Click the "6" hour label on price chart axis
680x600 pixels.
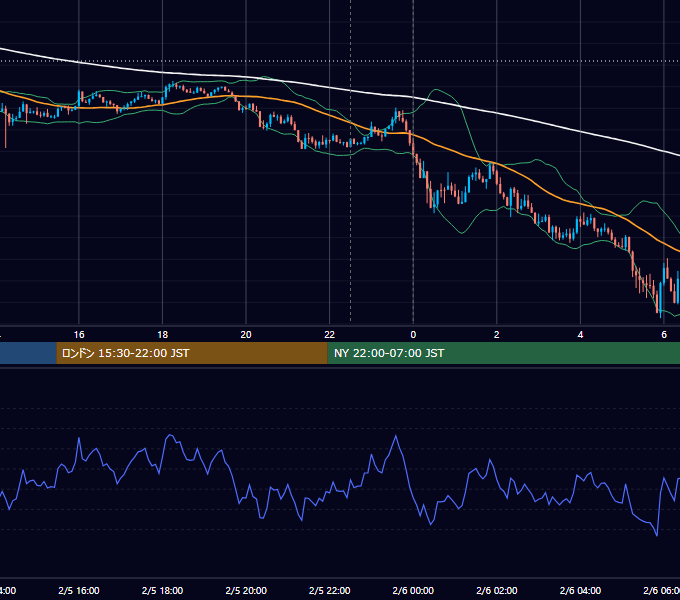[x=664, y=335]
